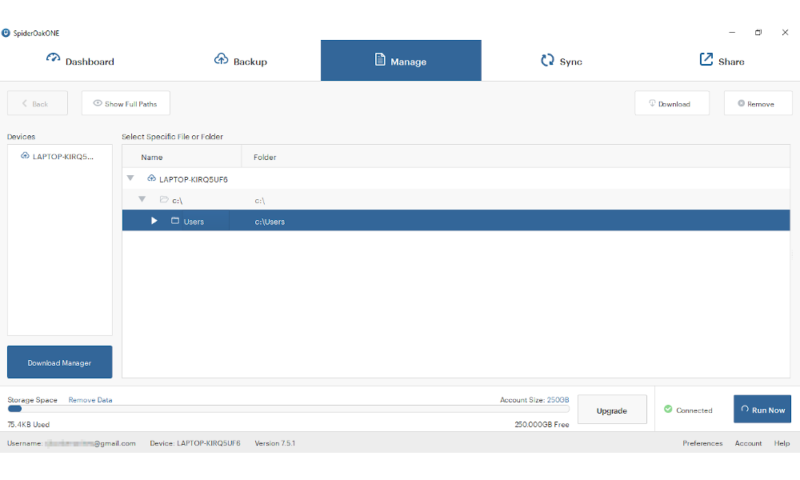Screen dimensions: 800x480
Task: Click the 250GB account size link
Action: click(558, 400)
